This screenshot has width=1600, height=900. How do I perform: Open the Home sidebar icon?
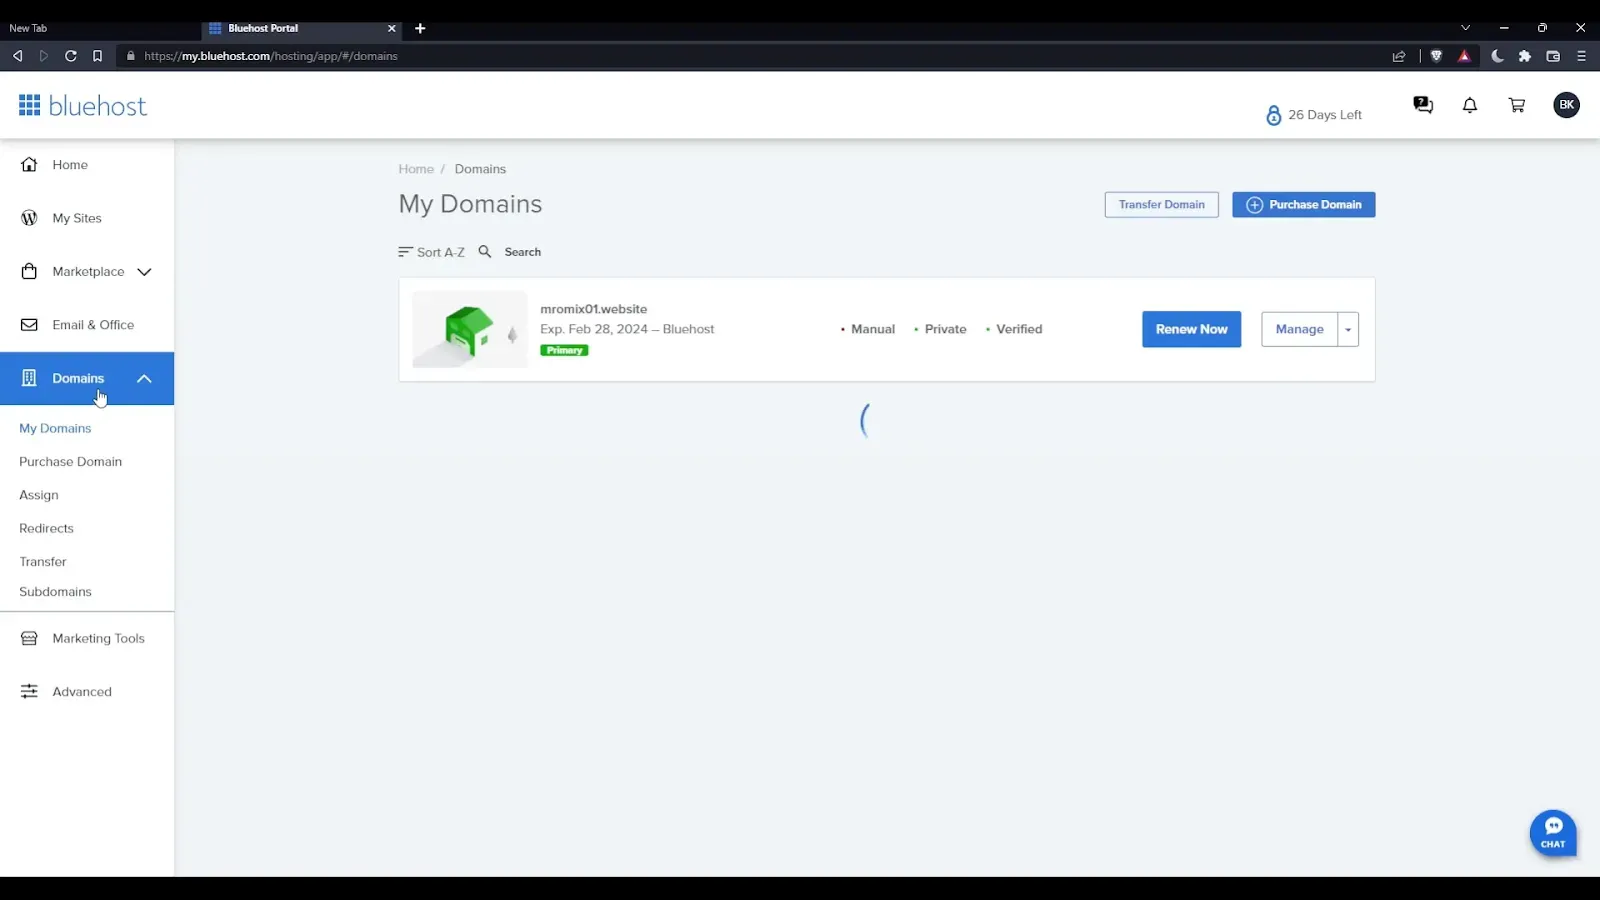point(29,165)
